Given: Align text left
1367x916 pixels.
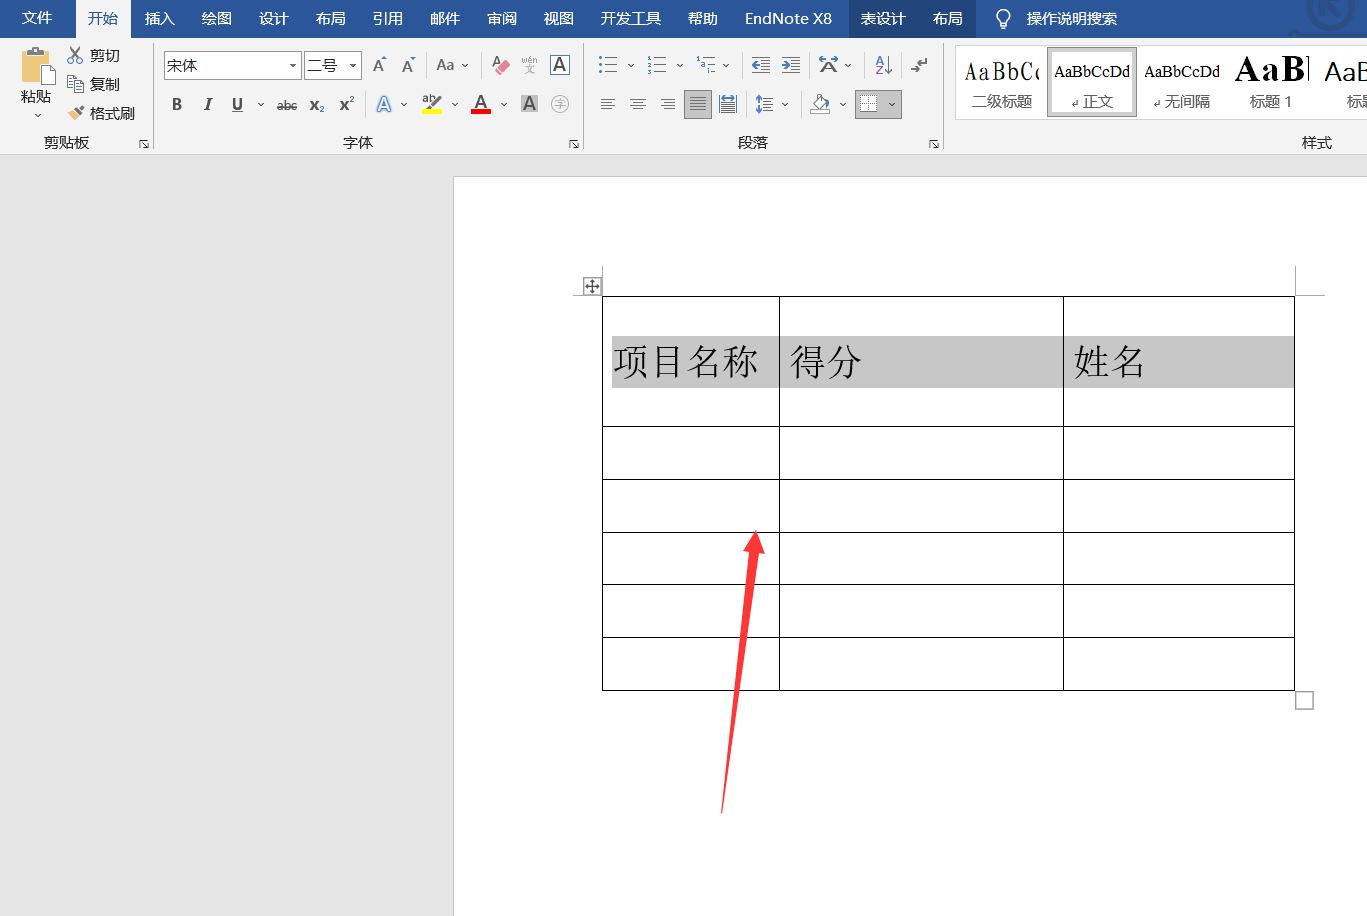Looking at the screenshot, I should [x=608, y=104].
